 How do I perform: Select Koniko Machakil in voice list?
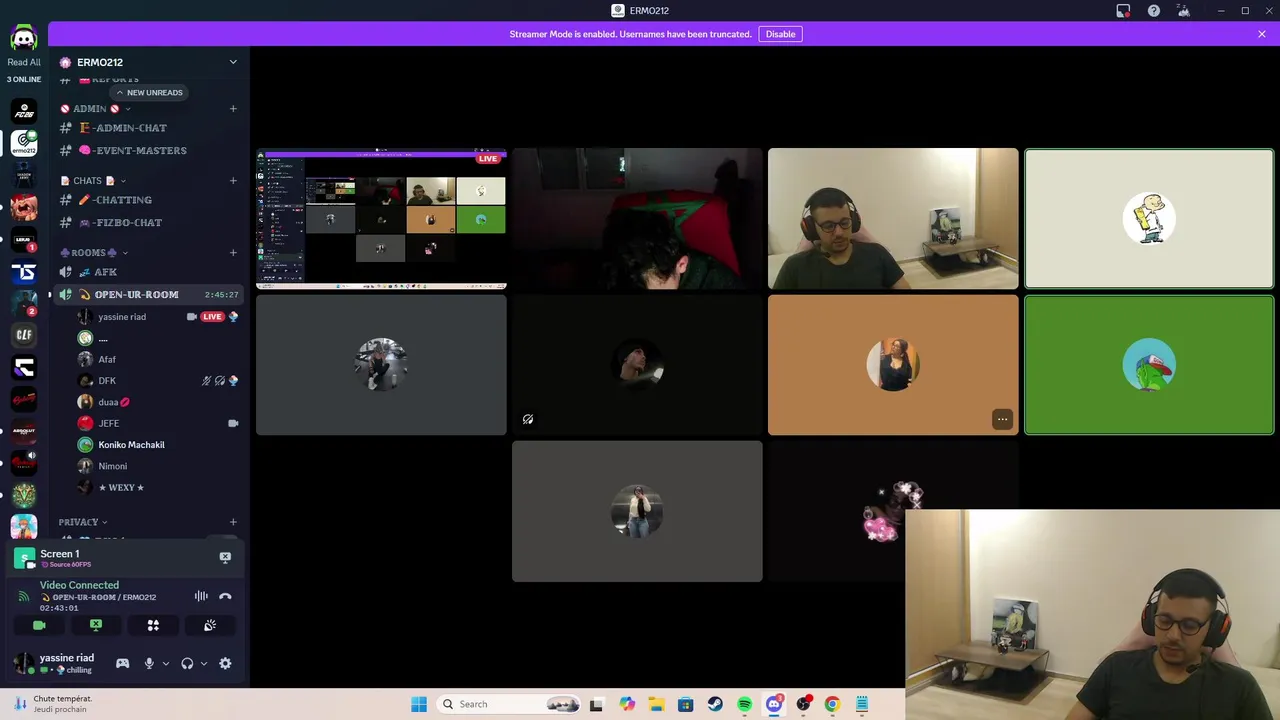[158, 445]
